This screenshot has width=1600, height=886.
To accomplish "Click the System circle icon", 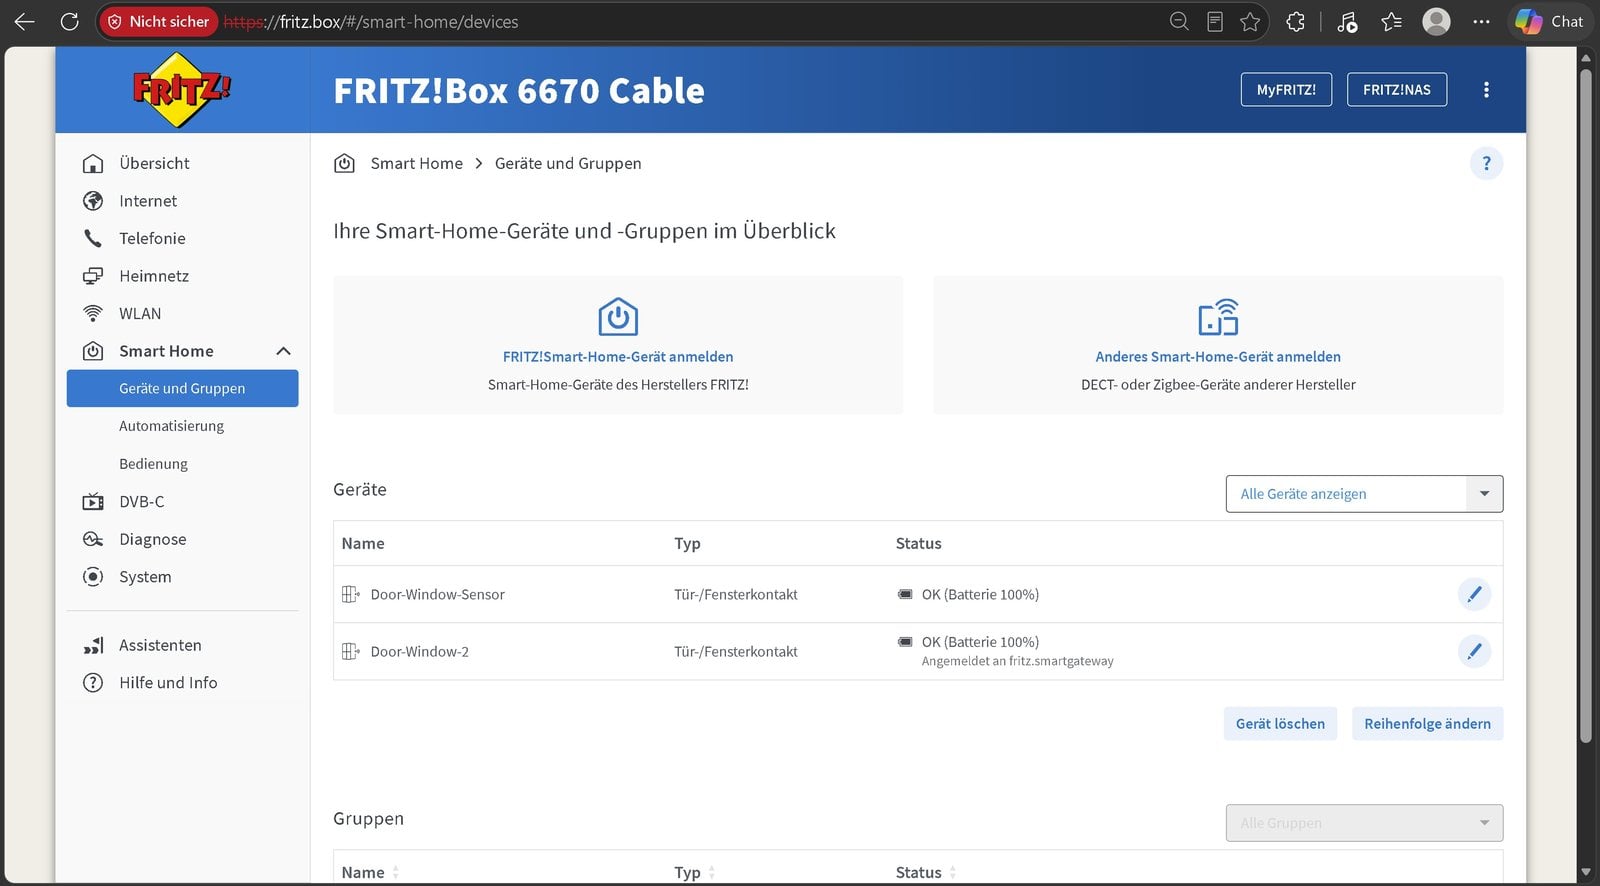I will click(93, 577).
